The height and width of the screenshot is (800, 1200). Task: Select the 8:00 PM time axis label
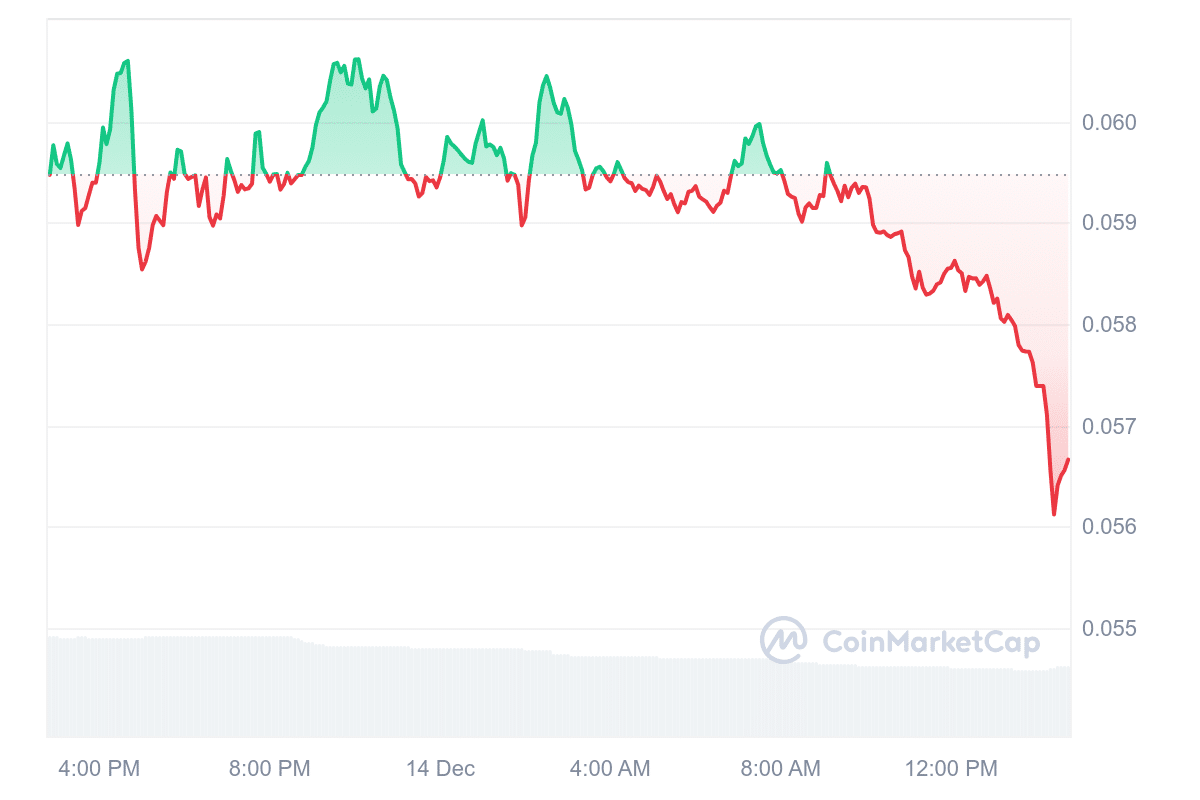(x=270, y=769)
